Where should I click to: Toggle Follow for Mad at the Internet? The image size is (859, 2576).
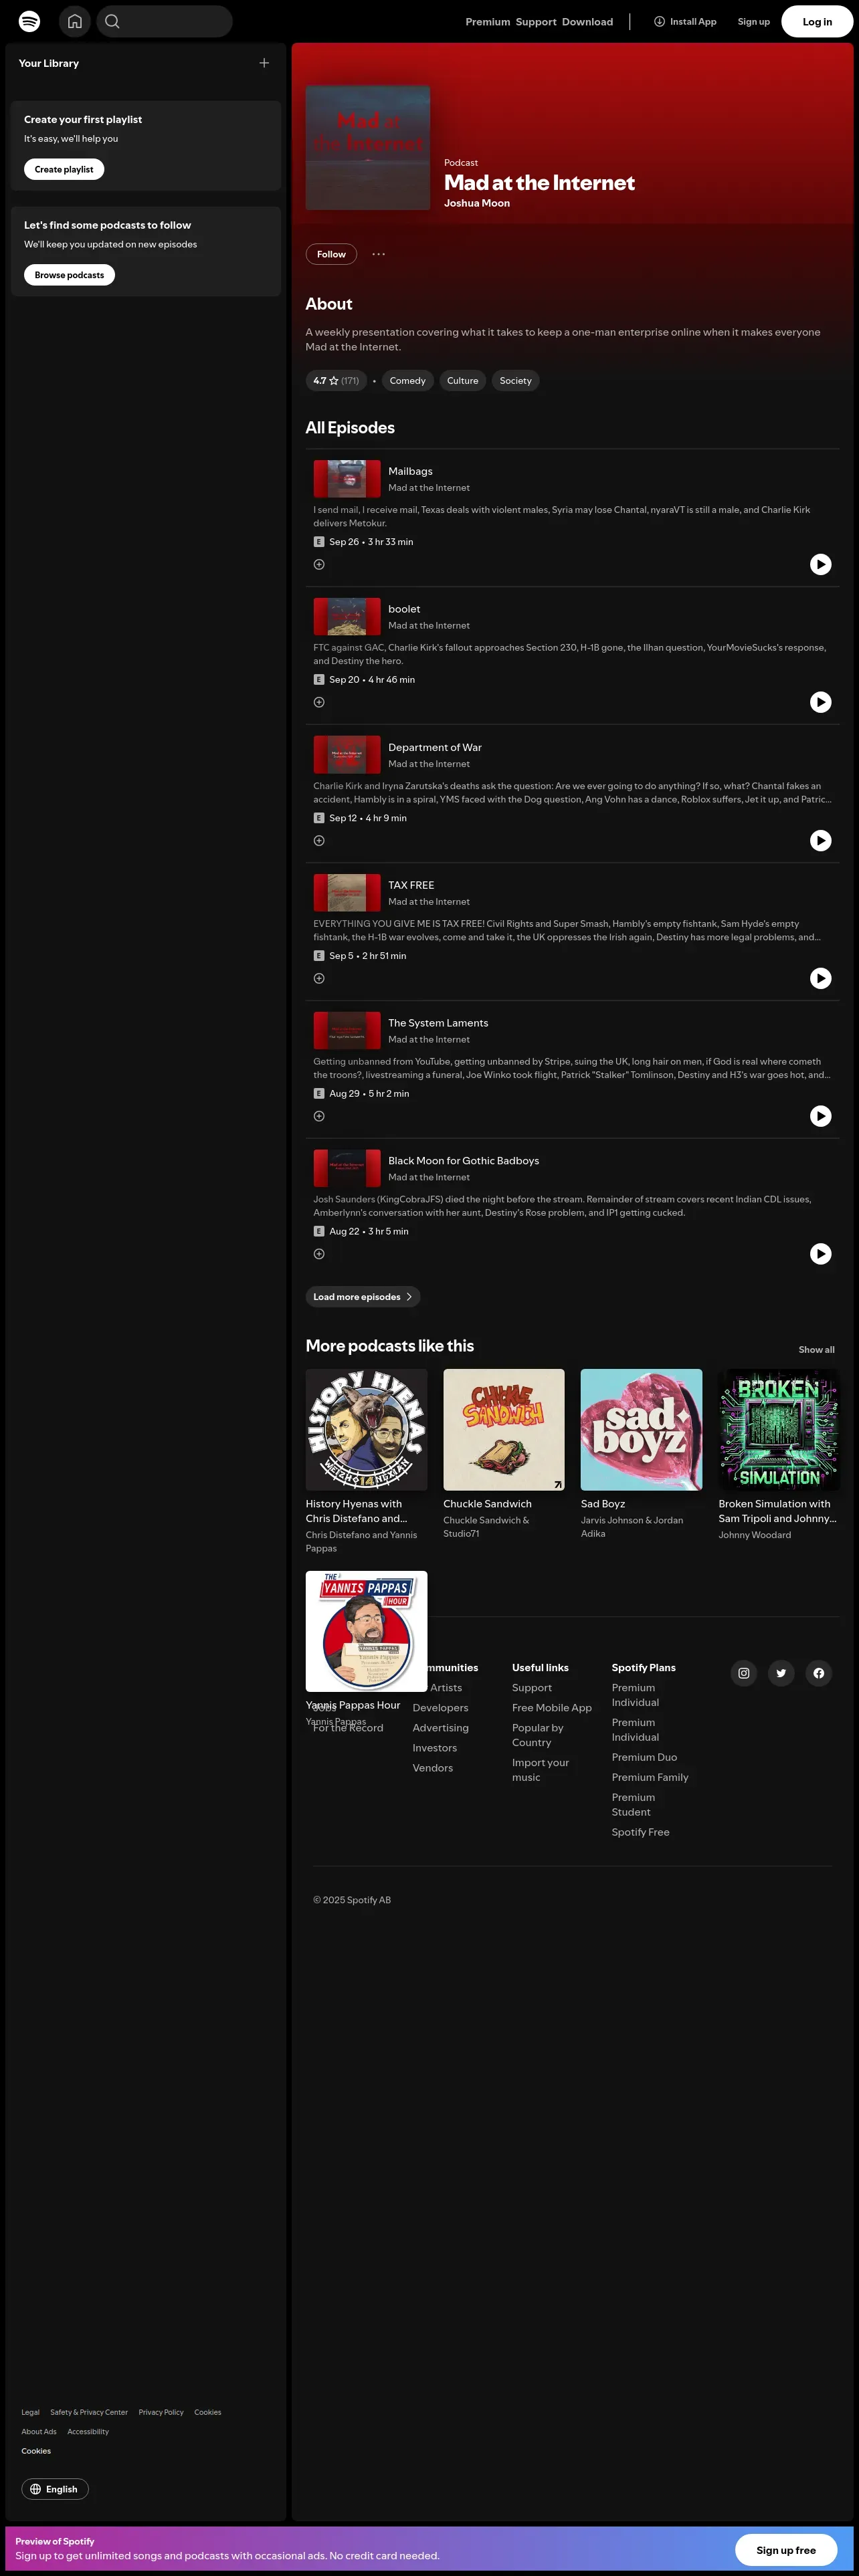click(x=331, y=254)
